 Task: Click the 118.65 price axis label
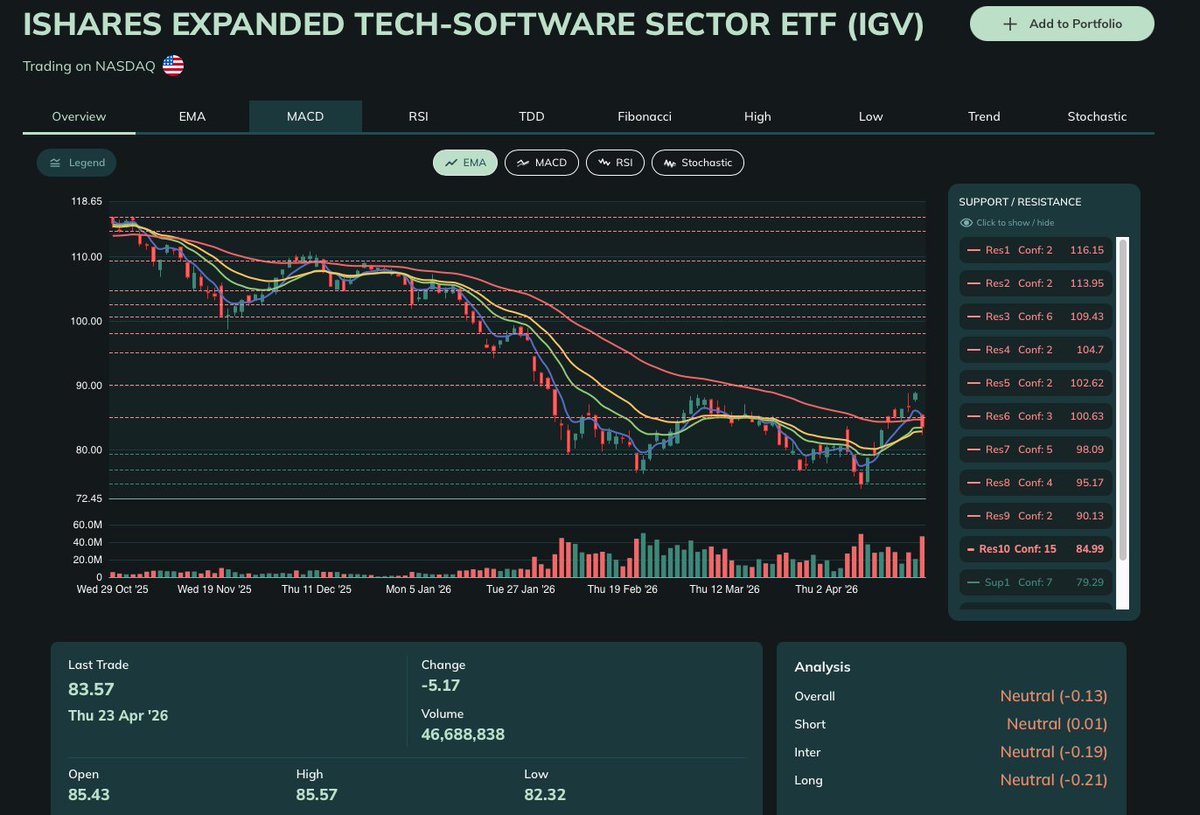[85, 201]
